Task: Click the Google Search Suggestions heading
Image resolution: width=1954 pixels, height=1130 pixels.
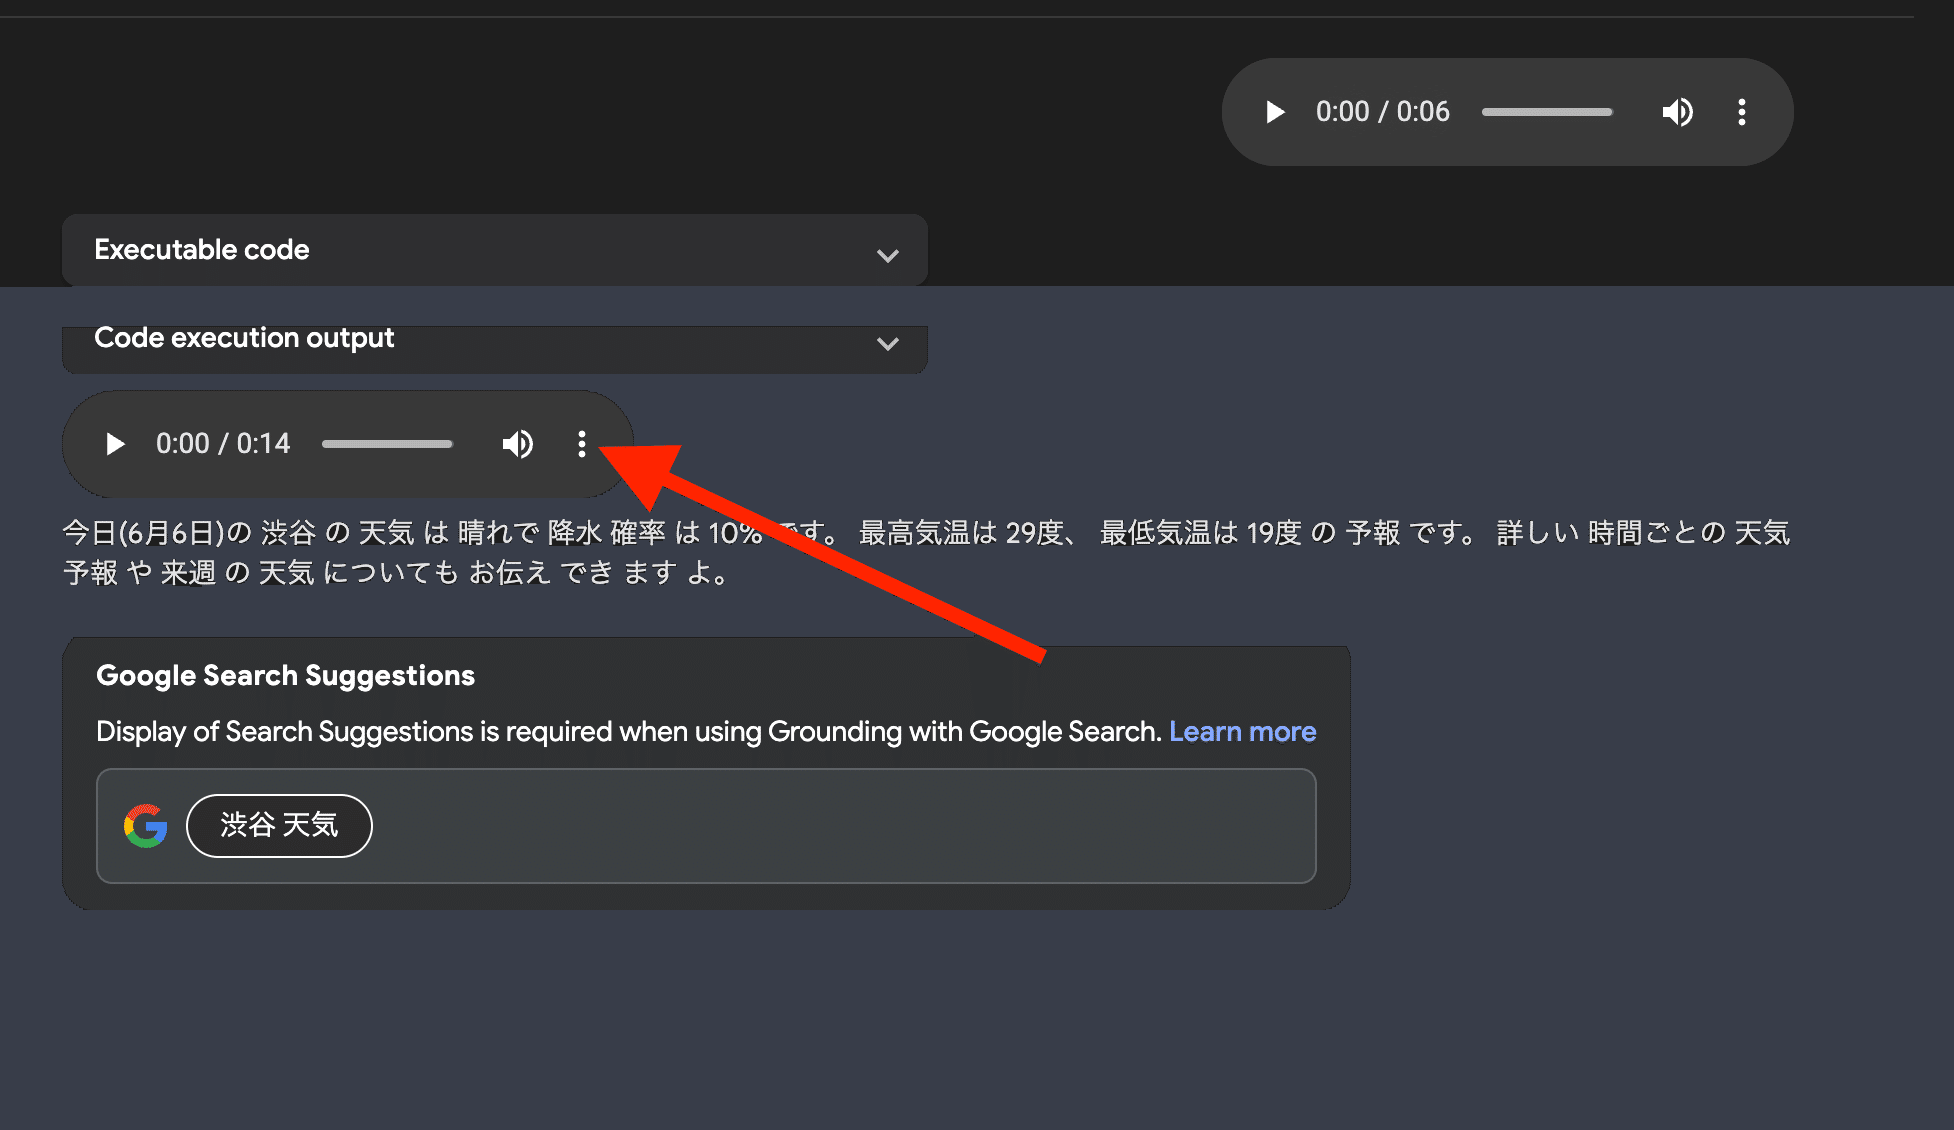Action: coord(285,676)
